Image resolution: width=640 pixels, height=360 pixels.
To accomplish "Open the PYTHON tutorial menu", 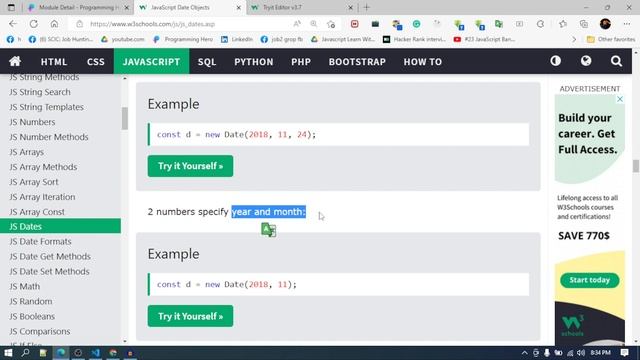I will (253, 62).
